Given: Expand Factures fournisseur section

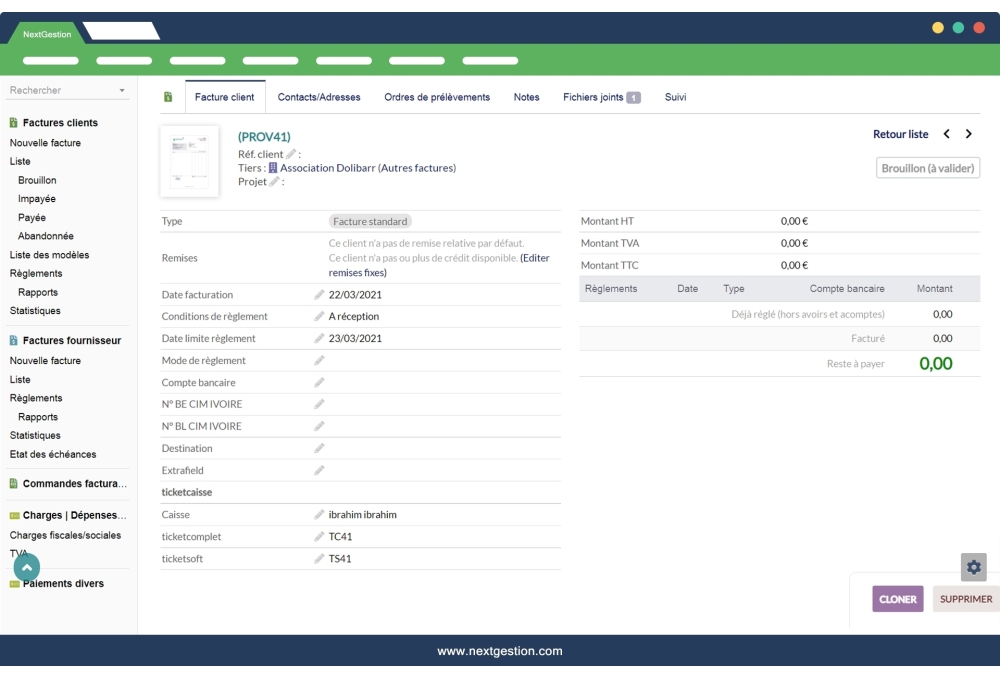Looking at the screenshot, I should pos(71,341).
